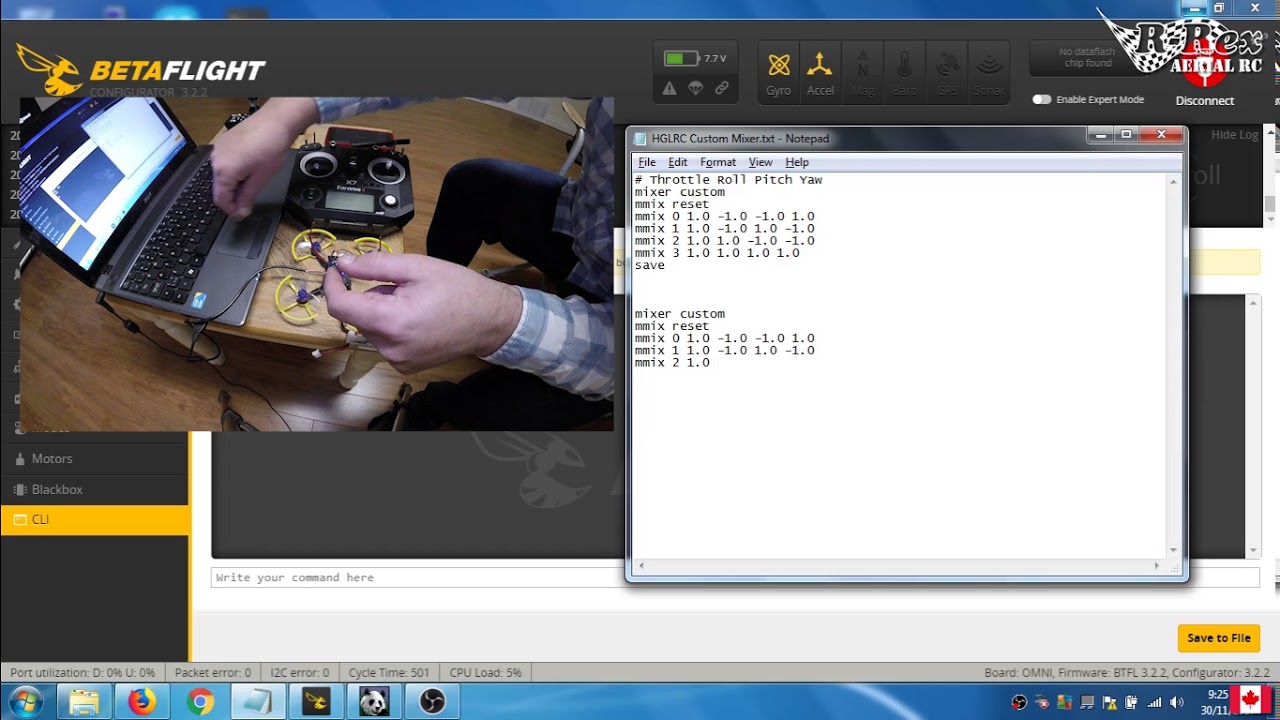Click the Packet error: 0 status text
1280x720 pixels.
click(x=212, y=673)
